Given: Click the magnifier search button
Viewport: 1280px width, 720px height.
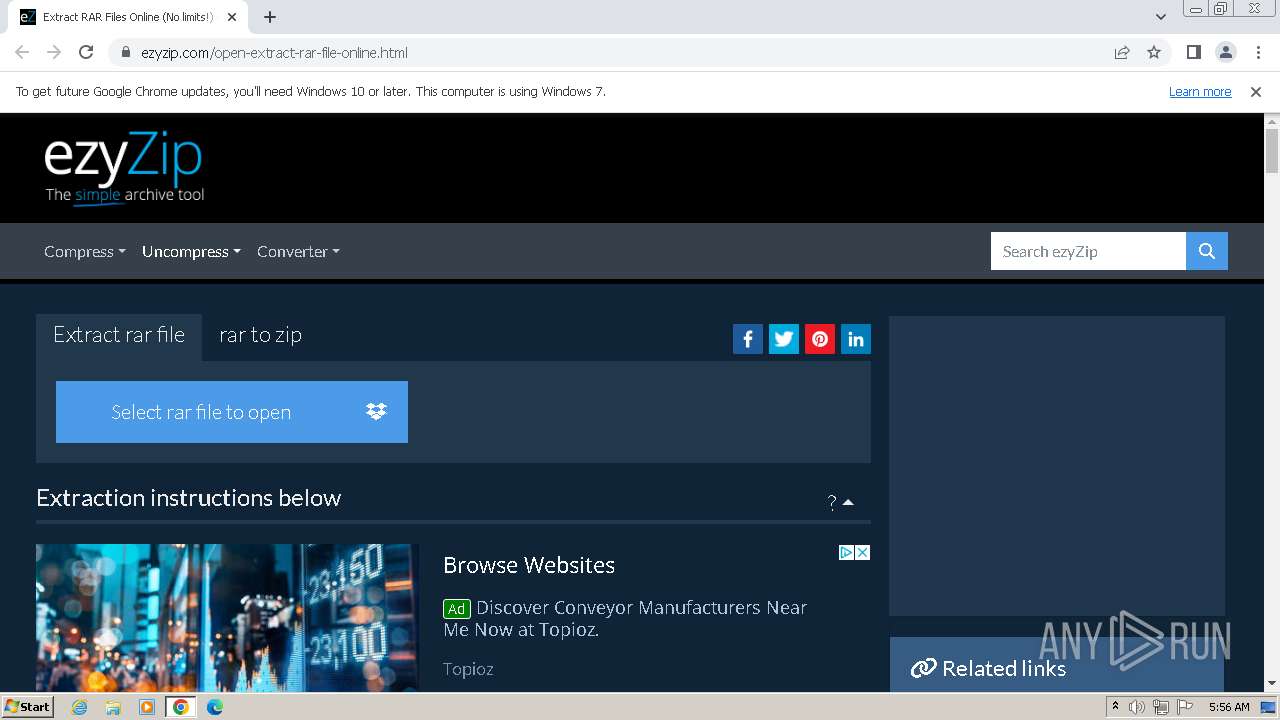Looking at the screenshot, I should 1207,251.
